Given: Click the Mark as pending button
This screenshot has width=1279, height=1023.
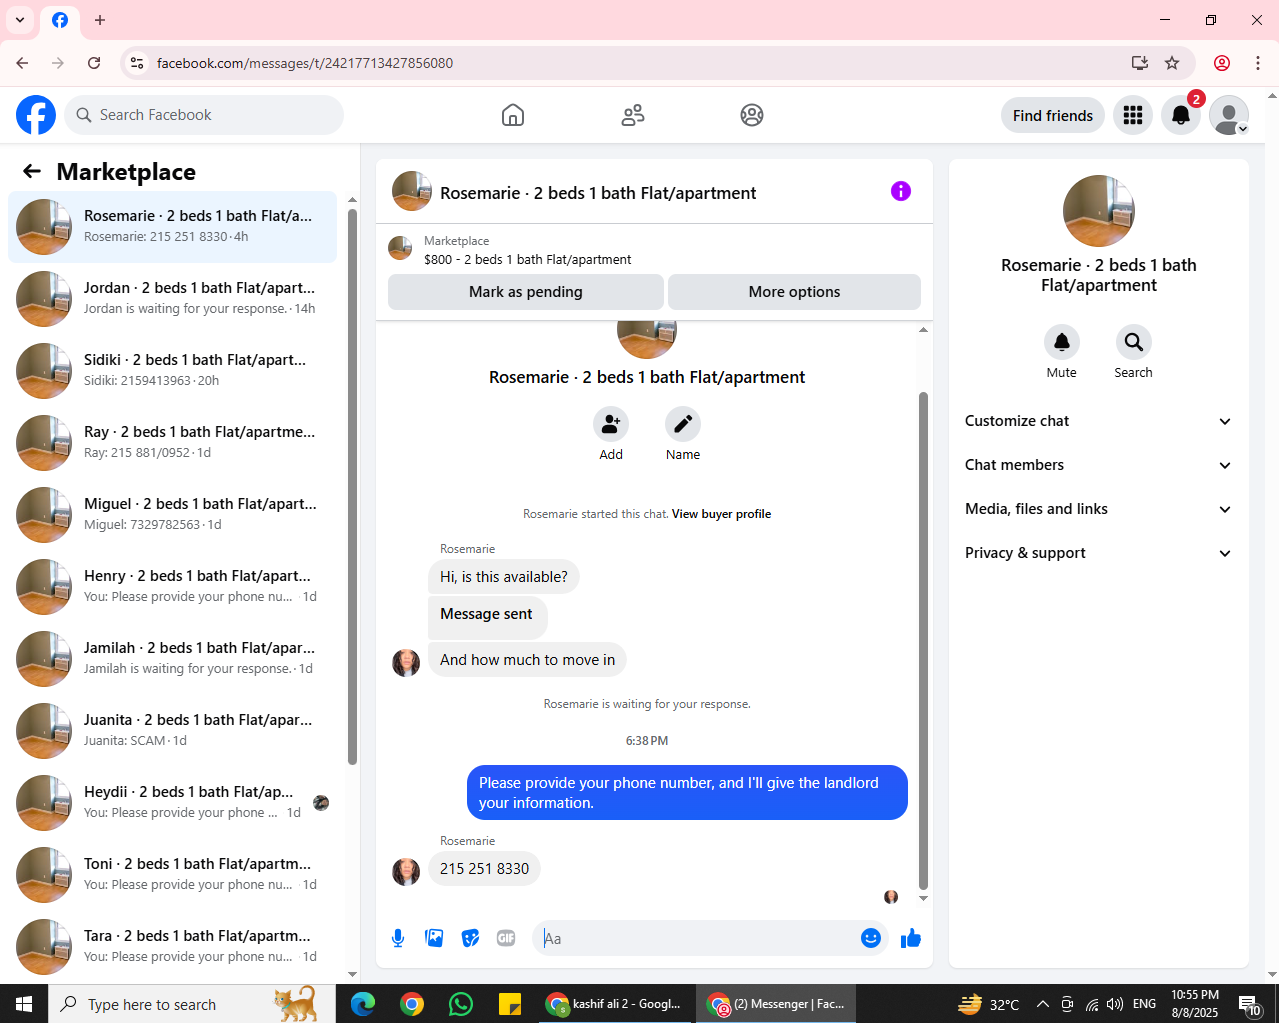Looking at the screenshot, I should coord(526,292).
